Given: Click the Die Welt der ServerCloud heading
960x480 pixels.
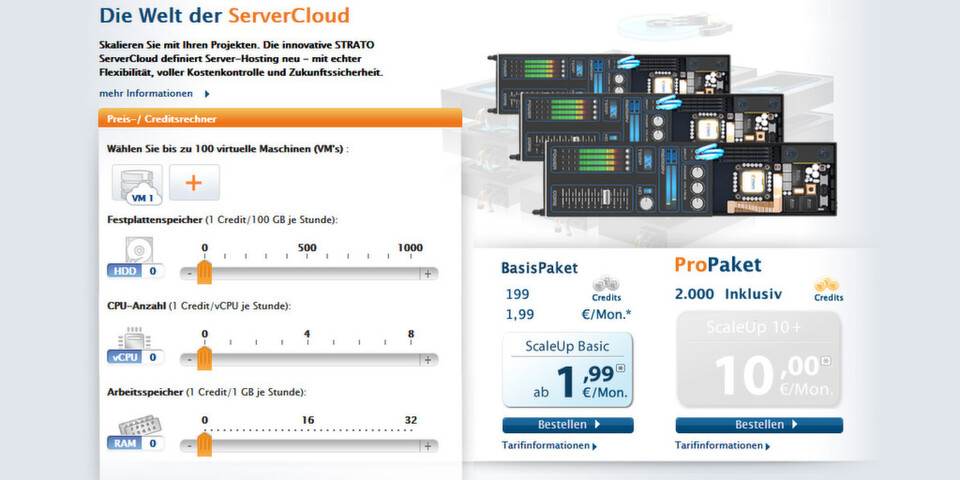Looking at the screenshot, I should point(224,15).
